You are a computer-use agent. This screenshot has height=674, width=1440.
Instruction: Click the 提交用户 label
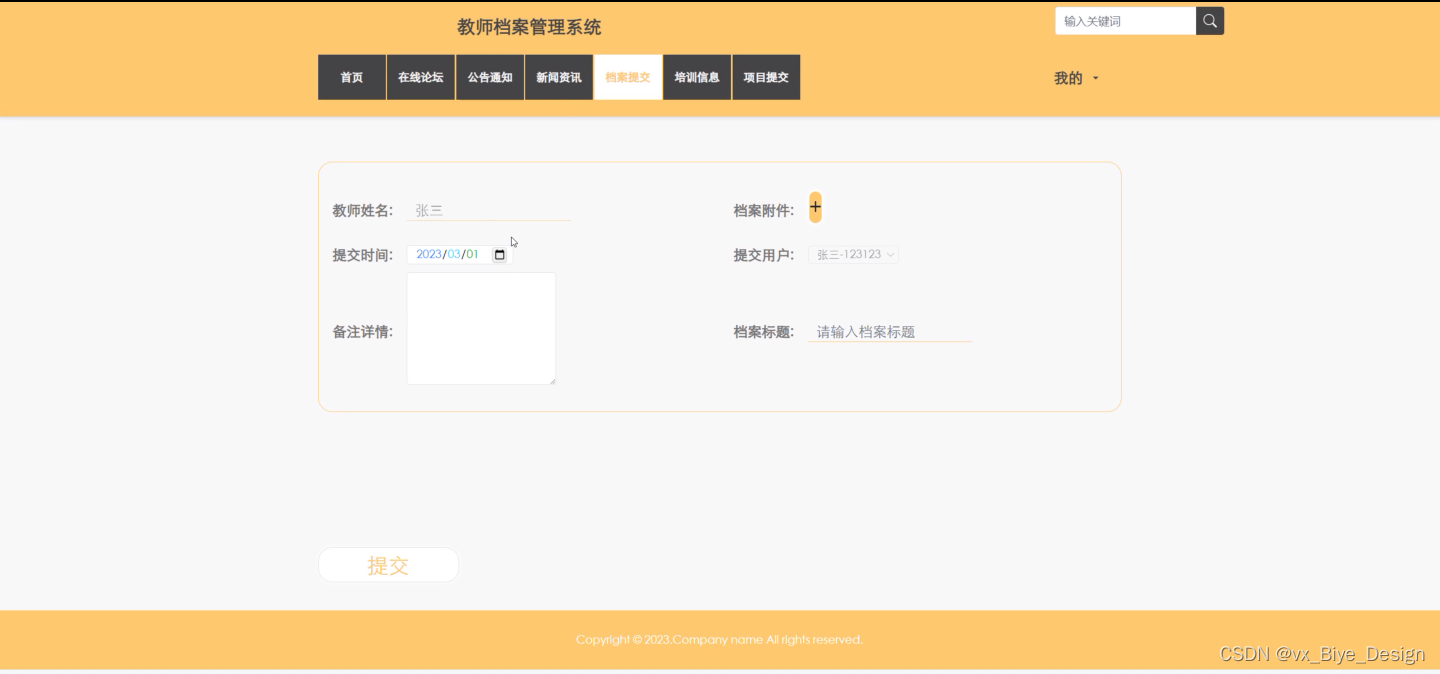pyautogui.click(x=764, y=255)
